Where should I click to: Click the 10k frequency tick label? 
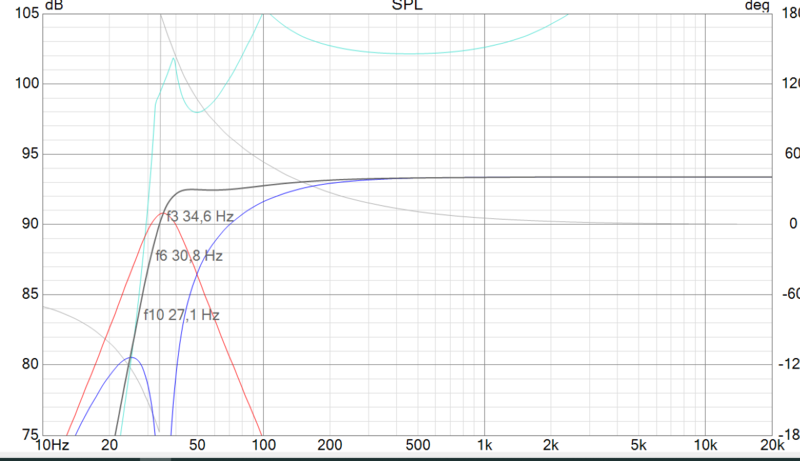[x=706, y=445]
